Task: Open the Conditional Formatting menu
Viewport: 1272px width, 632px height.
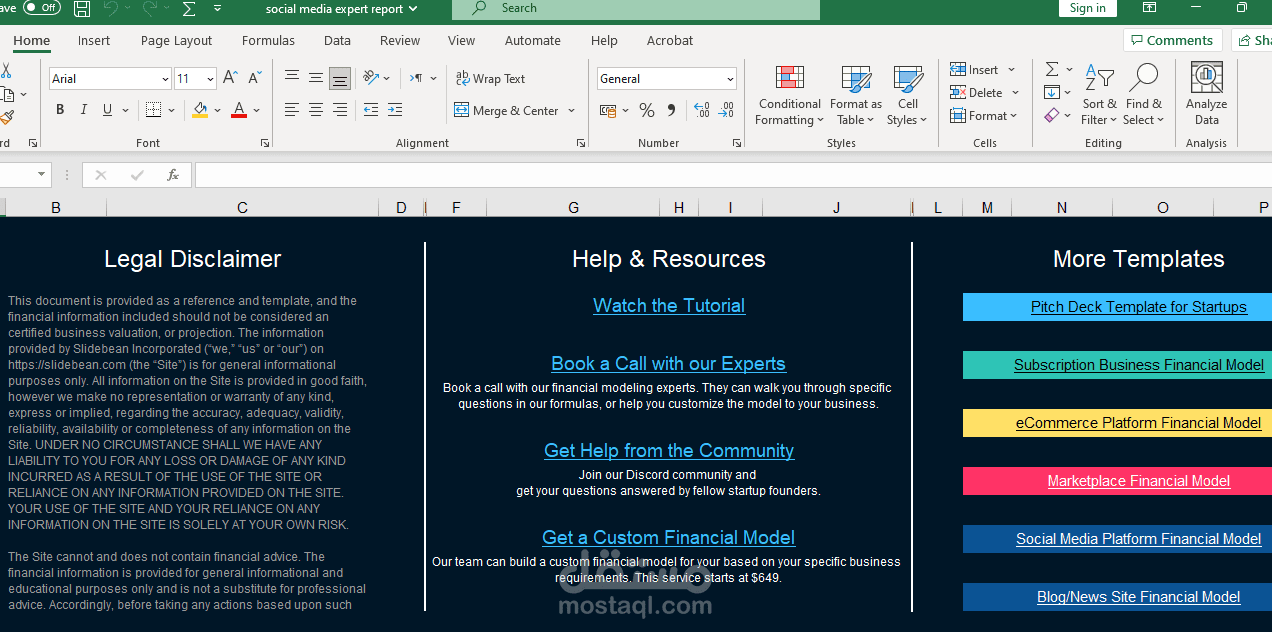Action: pos(790,94)
